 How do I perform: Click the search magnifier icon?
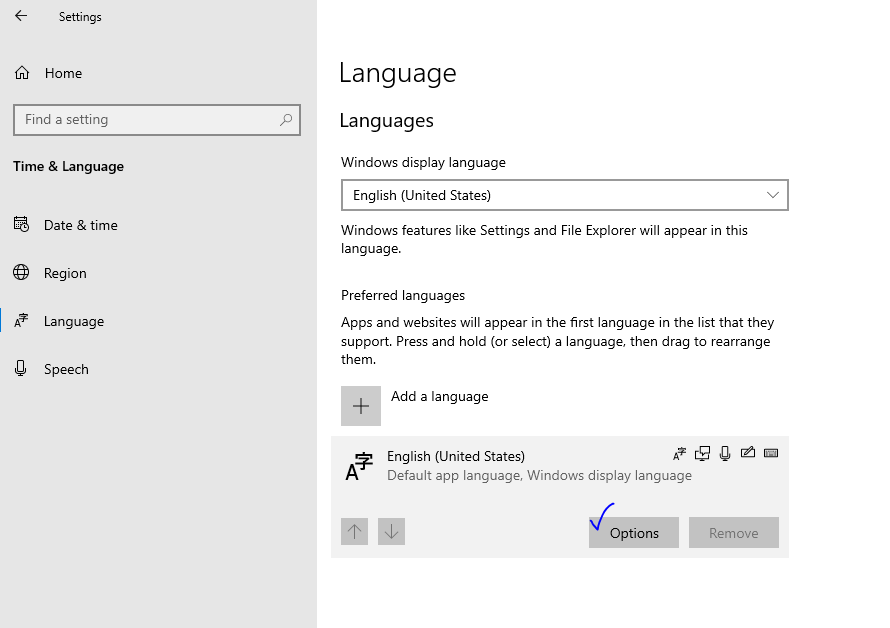pyautogui.click(x=286, y=120)
